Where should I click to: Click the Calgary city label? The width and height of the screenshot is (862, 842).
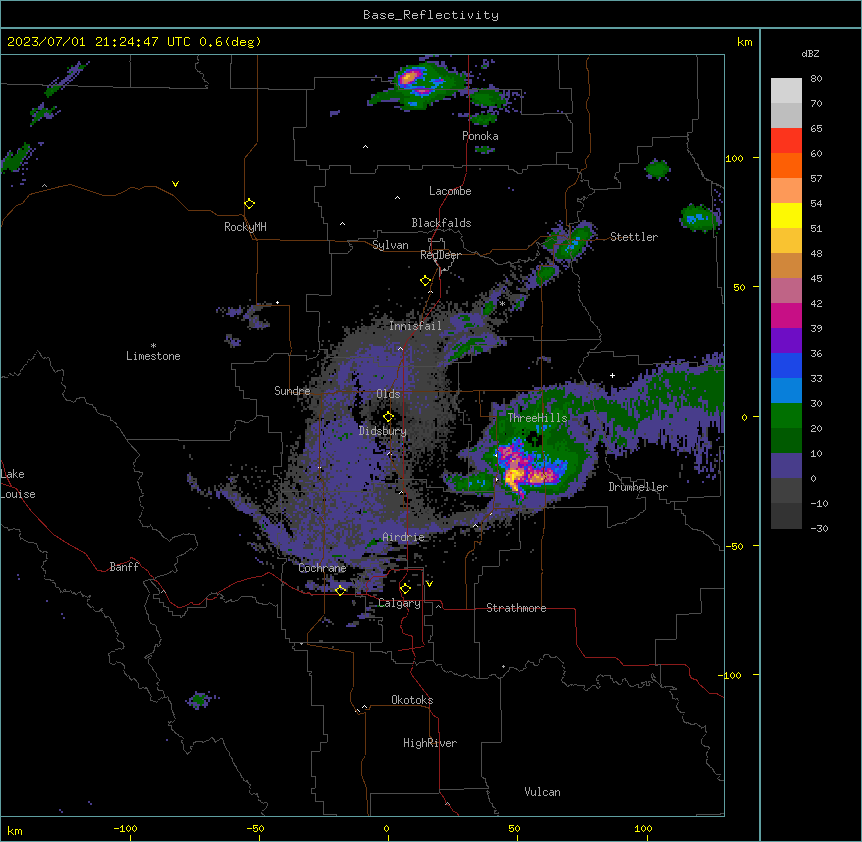(399, 603)
